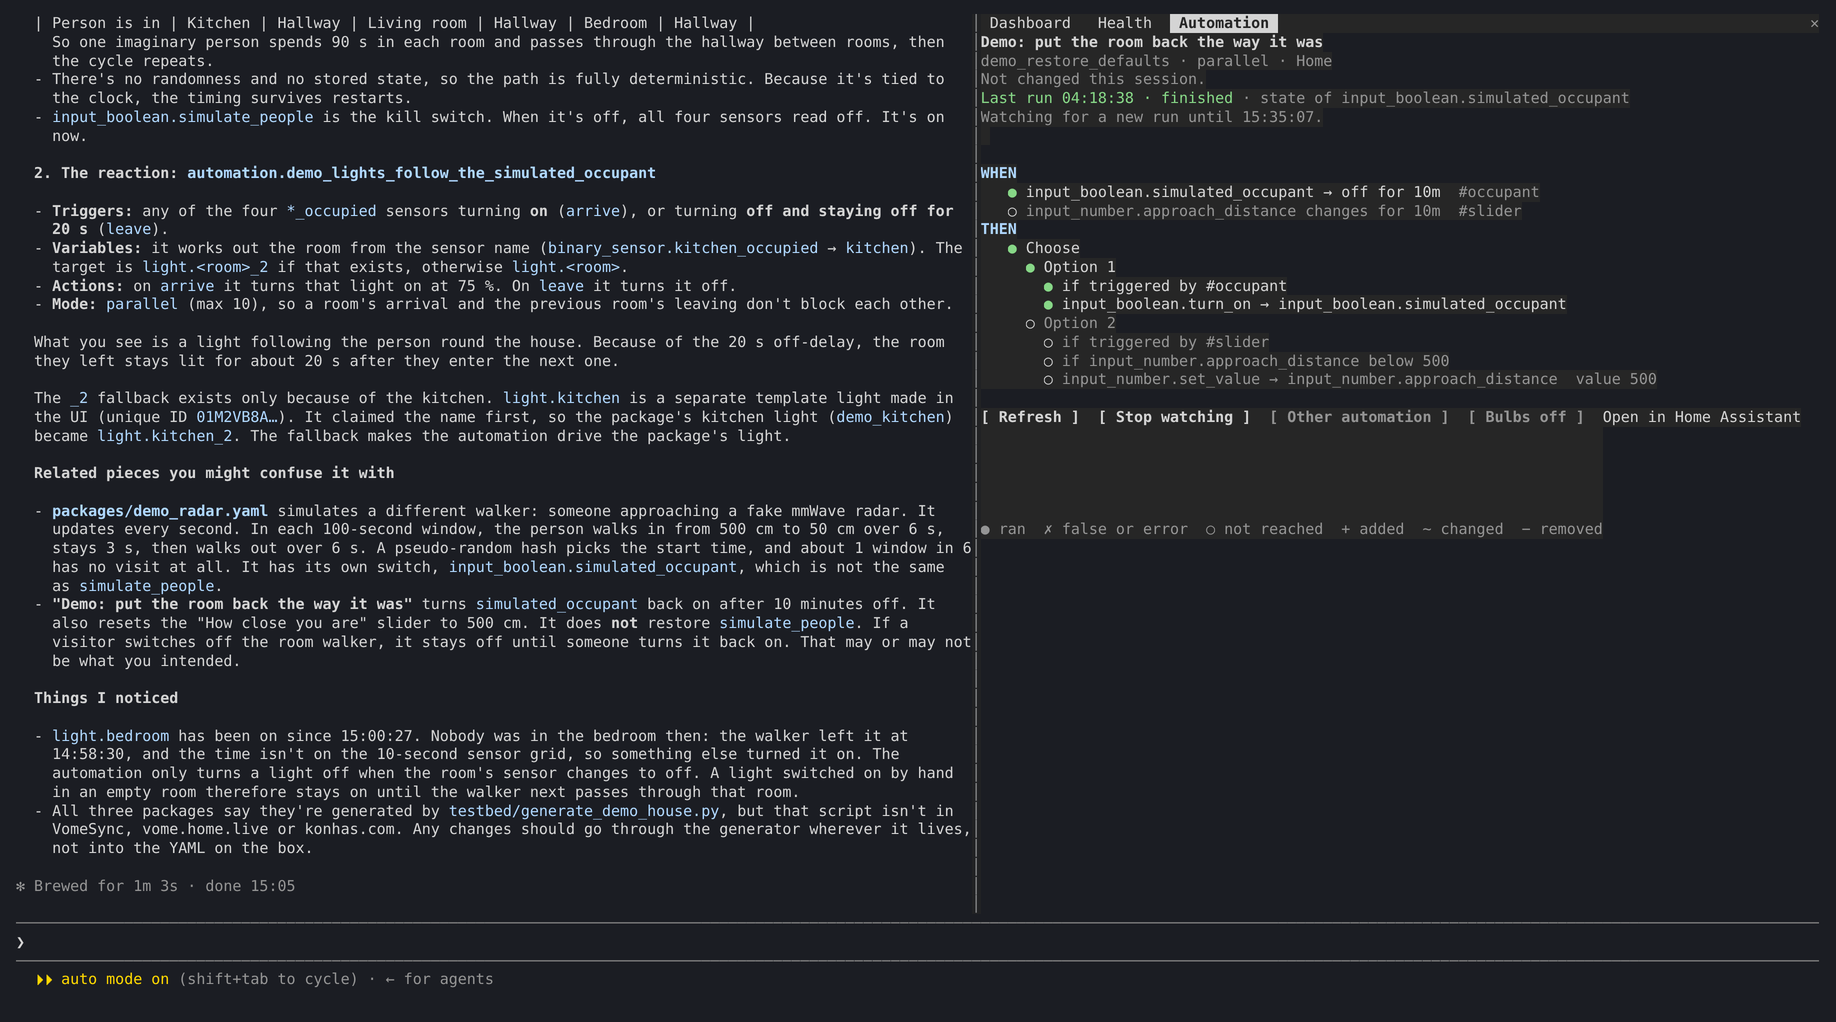Switch to the Dashboard tab

1029,23
